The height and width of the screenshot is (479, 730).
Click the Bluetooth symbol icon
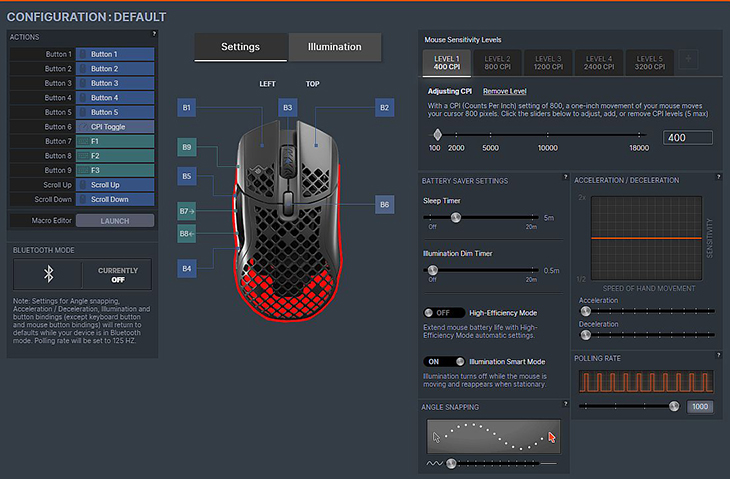click(48, 274)
